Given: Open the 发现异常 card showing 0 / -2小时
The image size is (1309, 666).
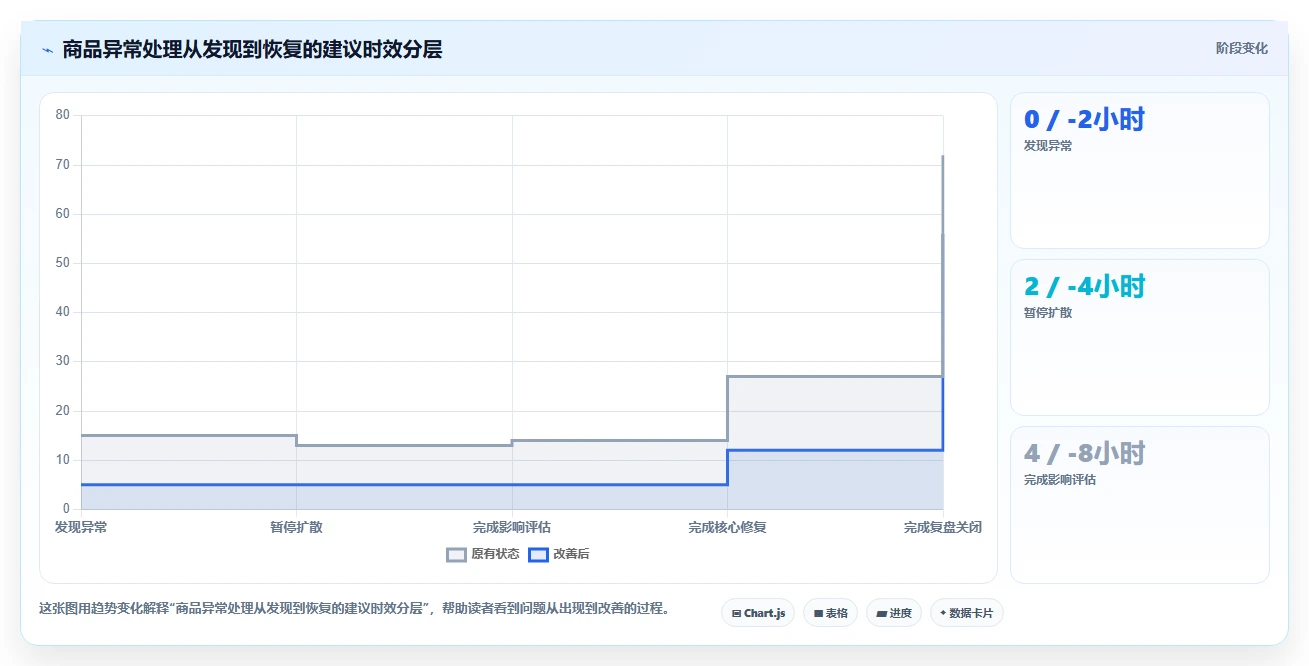Looking at the screenshot, I should click(1140, 170).
